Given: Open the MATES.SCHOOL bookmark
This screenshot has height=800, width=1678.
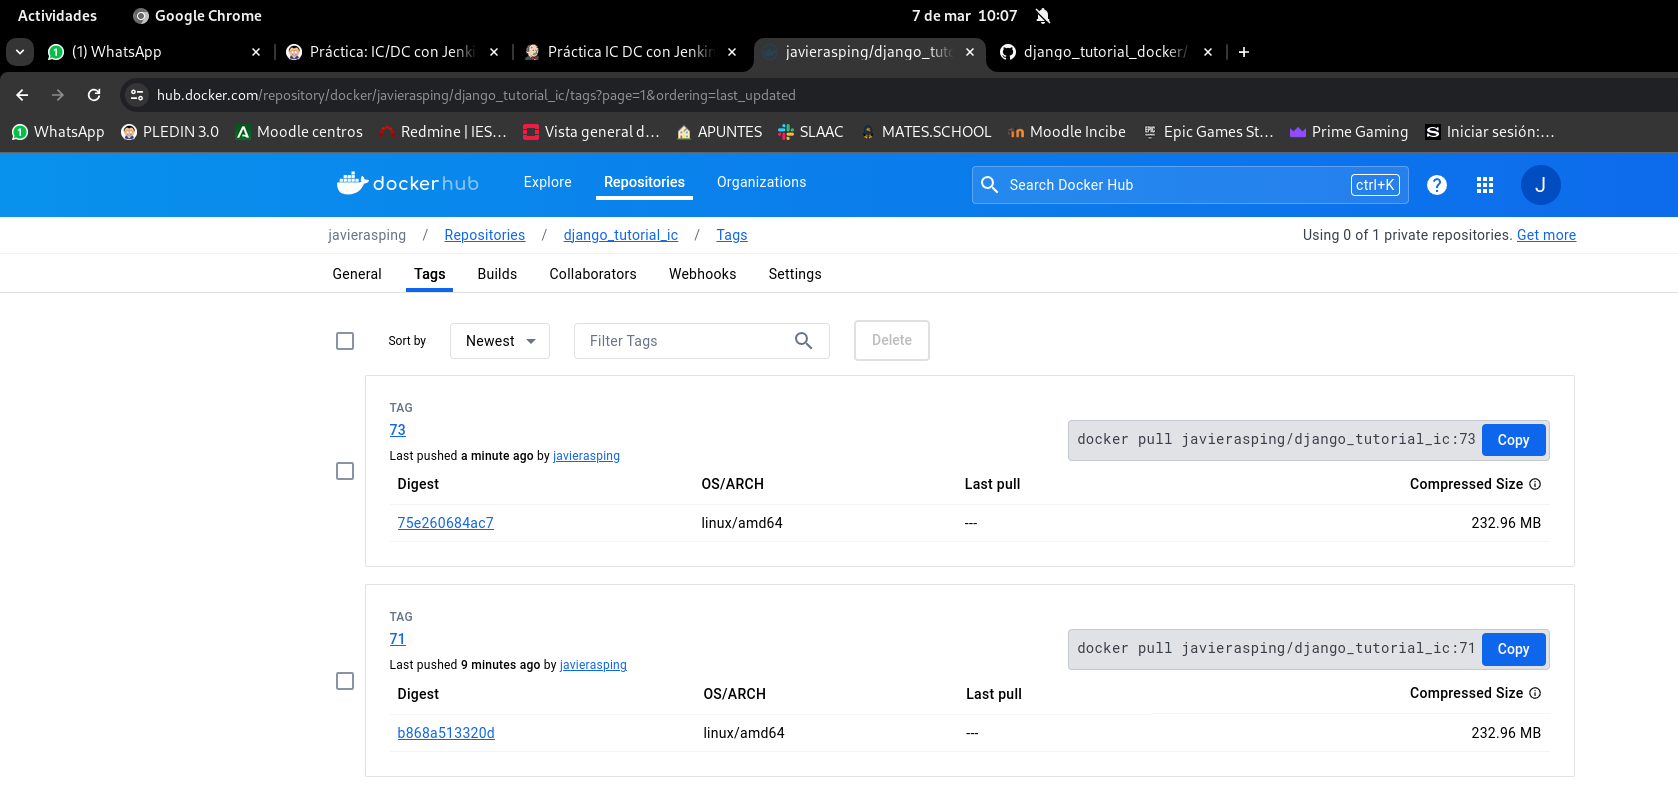Looking at the screenshot, I should tap(926, 132).
